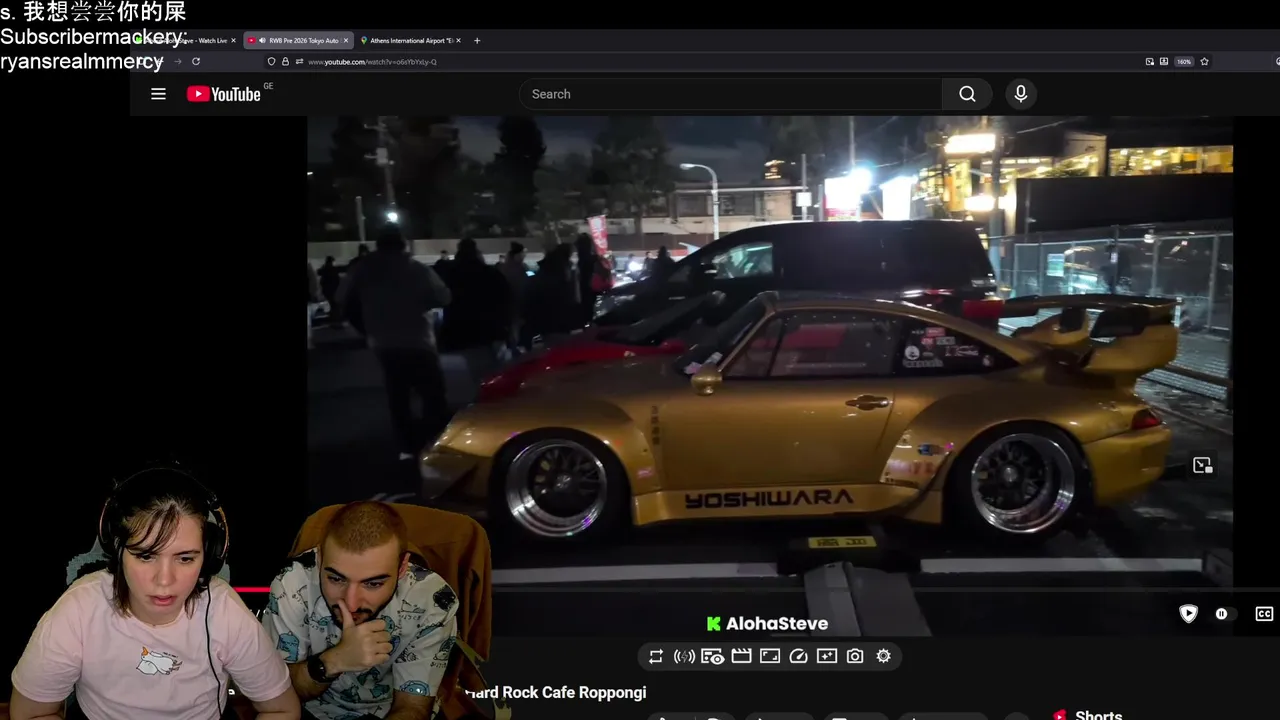Screen dimensions: 1280x720
Task: Open the YouTube hamburger guide menu
Action: (x=158, y=94)
